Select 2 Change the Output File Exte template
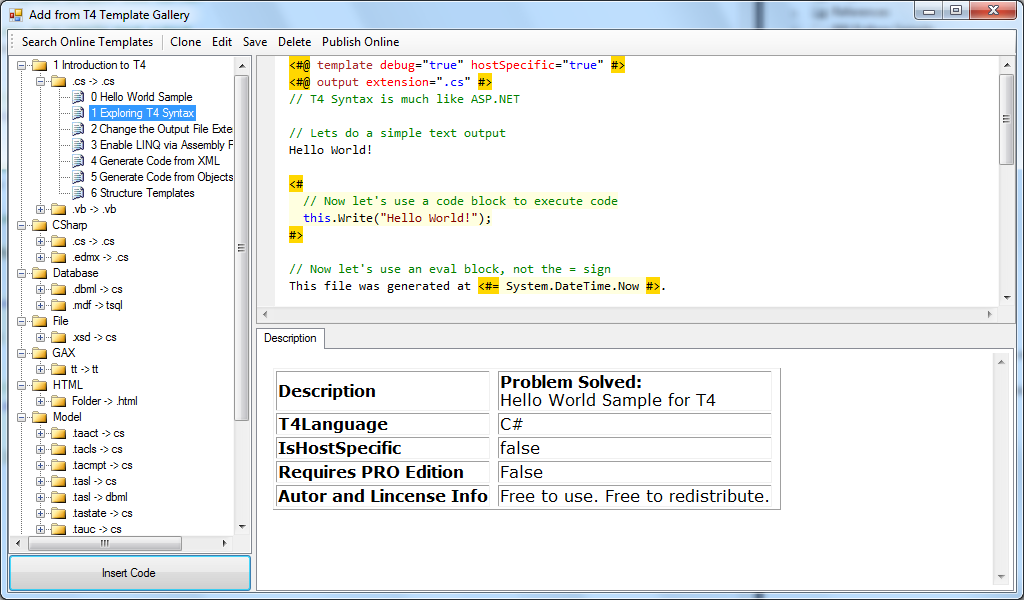The width and height of the screenshot is (1024, 600). point(161,129)
